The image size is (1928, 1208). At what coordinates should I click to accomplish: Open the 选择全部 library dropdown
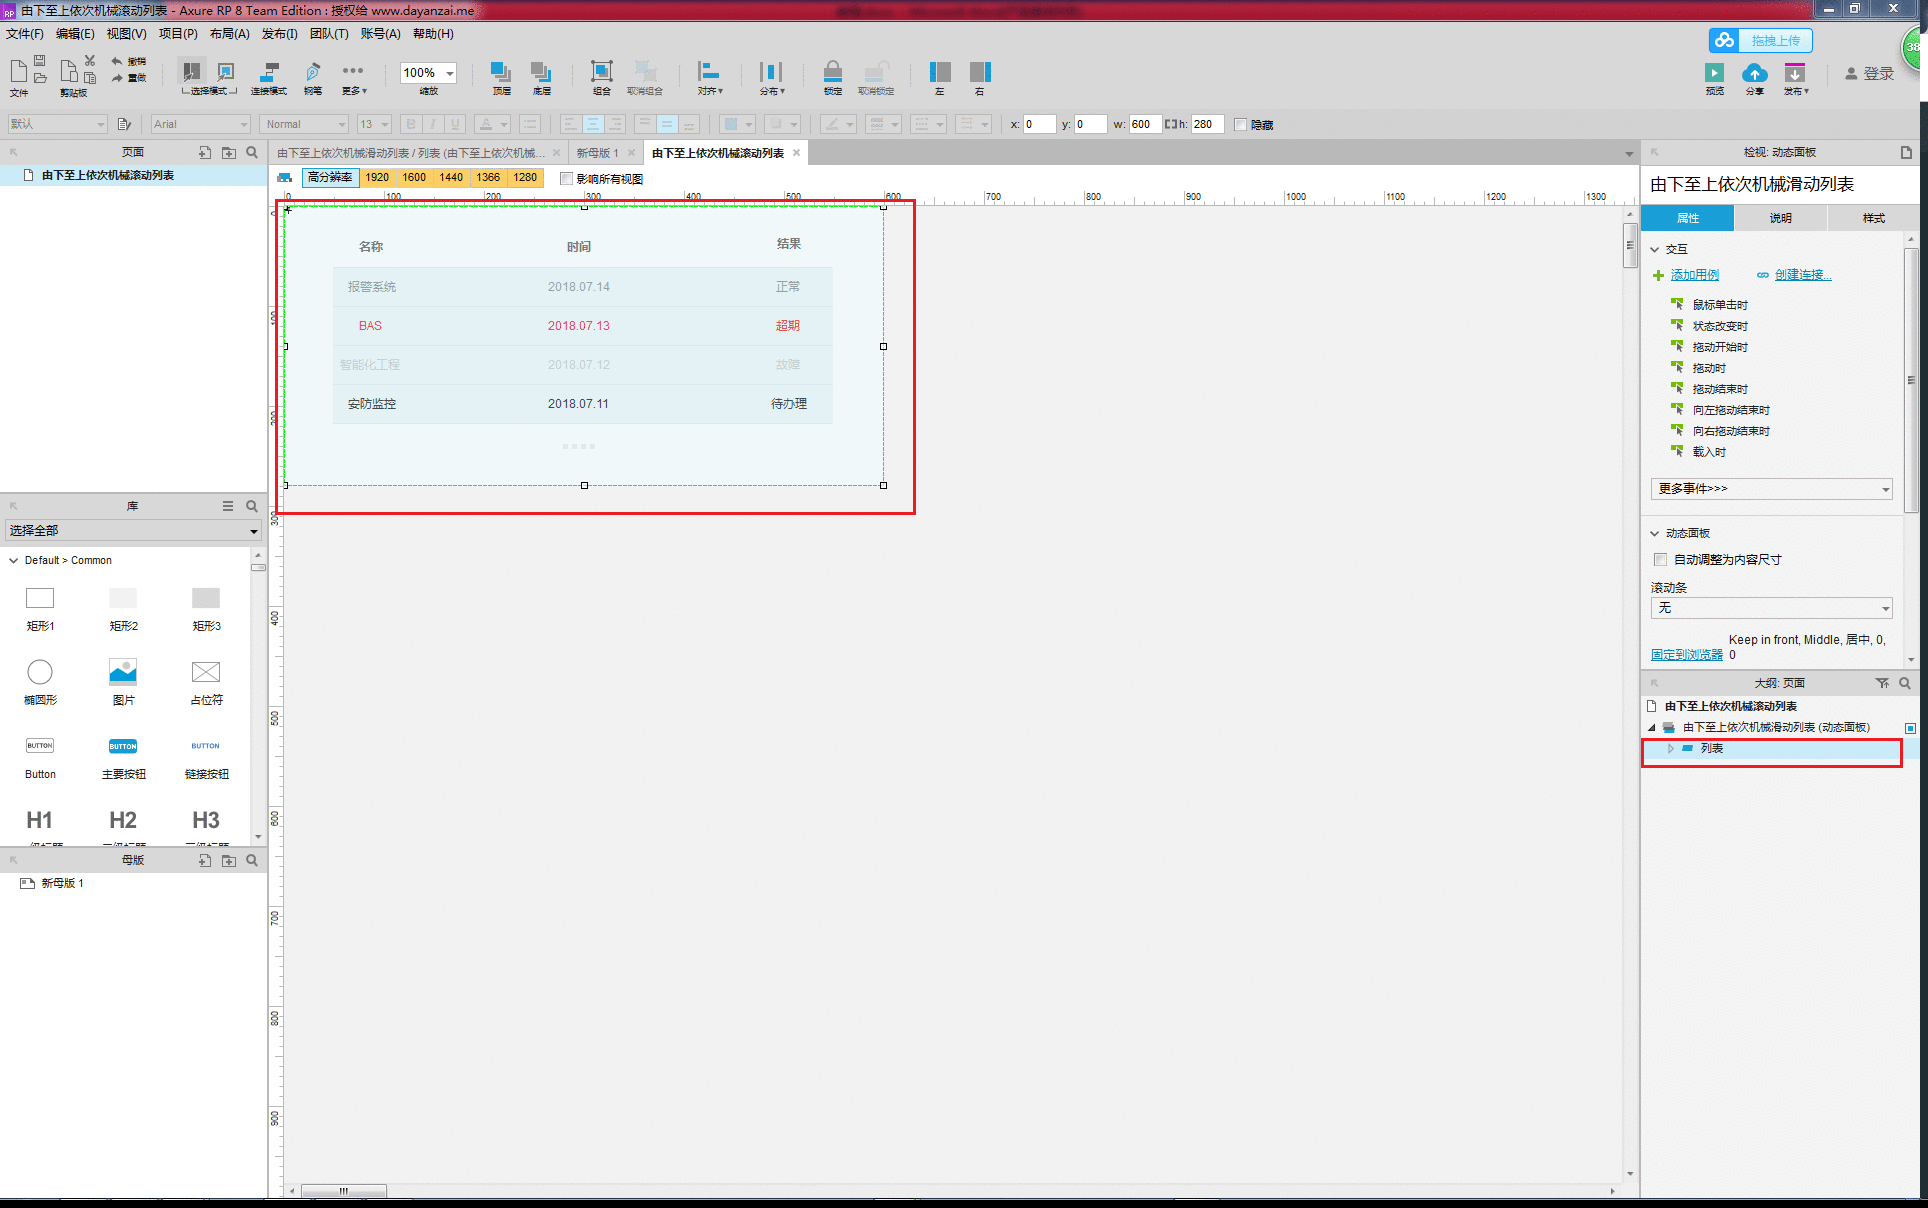[133, 531]
